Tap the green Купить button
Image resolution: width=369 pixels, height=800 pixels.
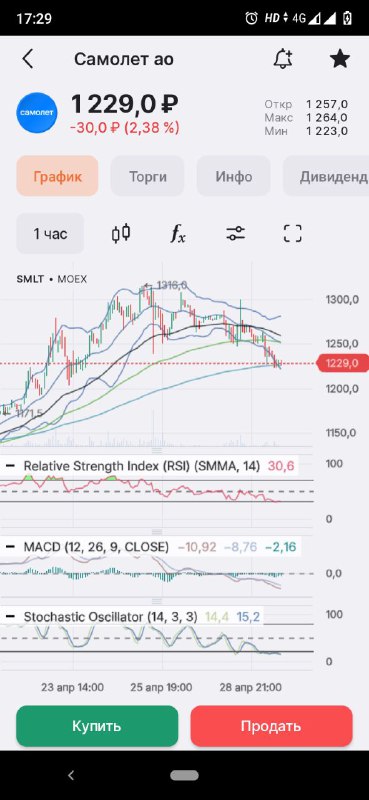97,726
